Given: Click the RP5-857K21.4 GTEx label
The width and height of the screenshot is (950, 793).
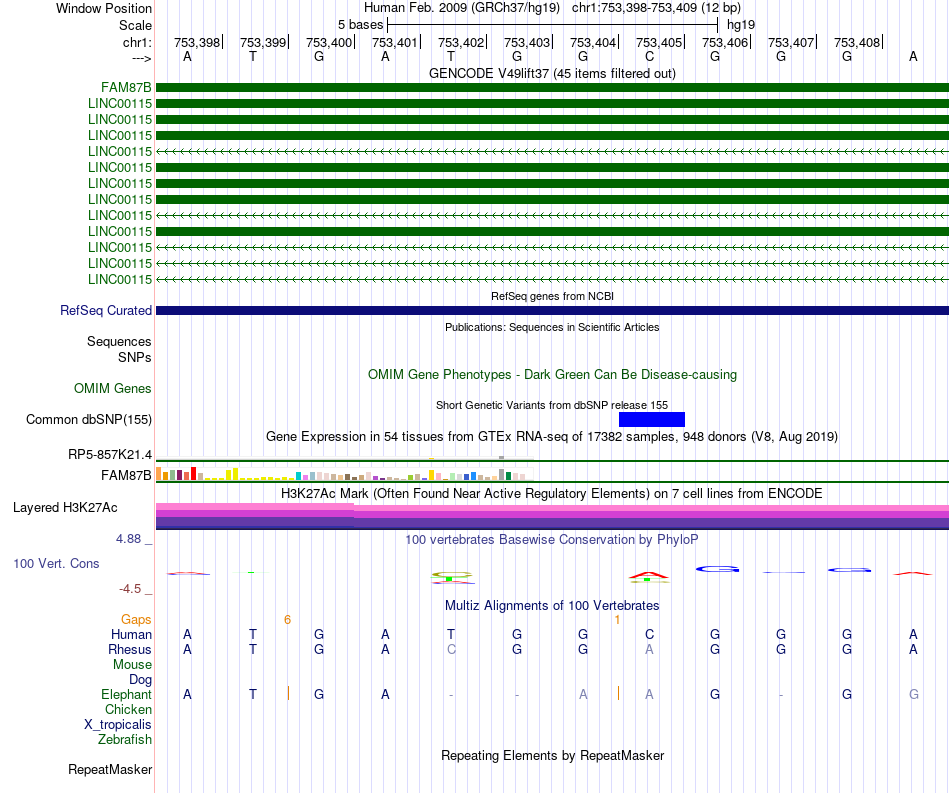Looking at the screenshot, I should [110, 454].
